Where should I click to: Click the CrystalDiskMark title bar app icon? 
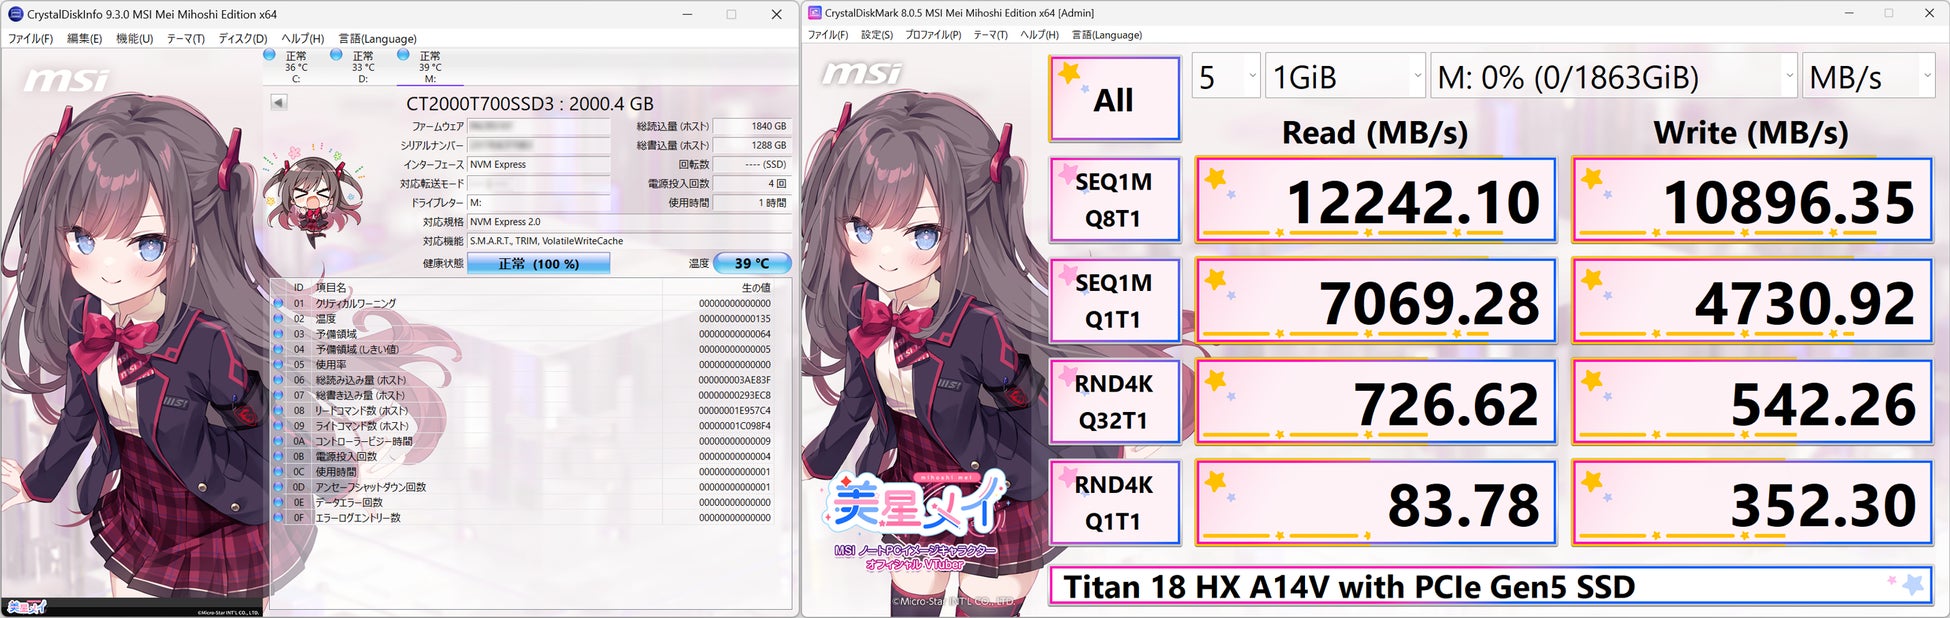tap(814, 13)
